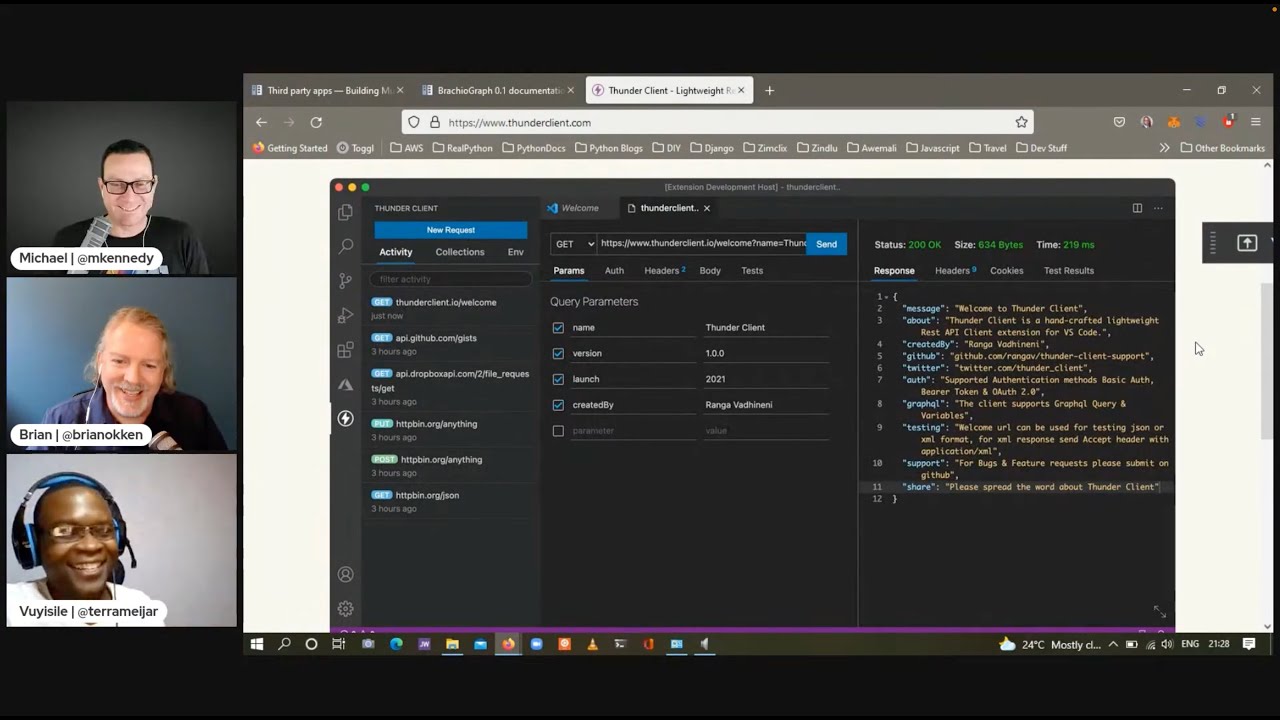Select the Thunder Client lightning icon

(345, 418)
